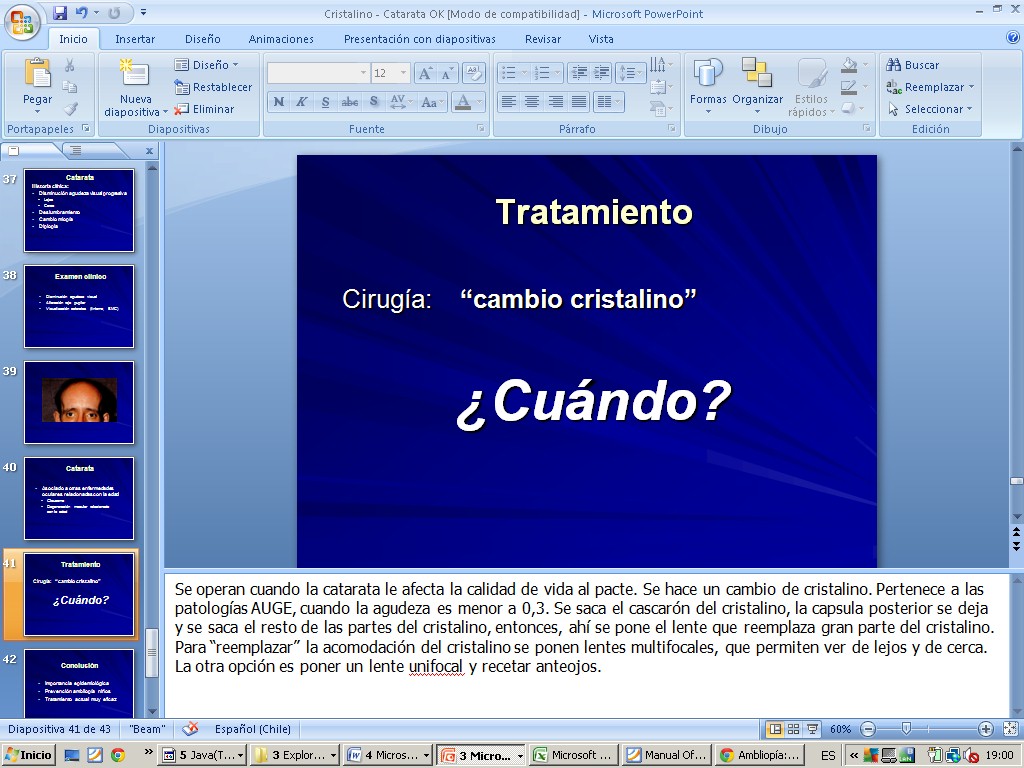Click the Guardar icon in quick access
Viewport: 1024px width, 768px height.
60,13
